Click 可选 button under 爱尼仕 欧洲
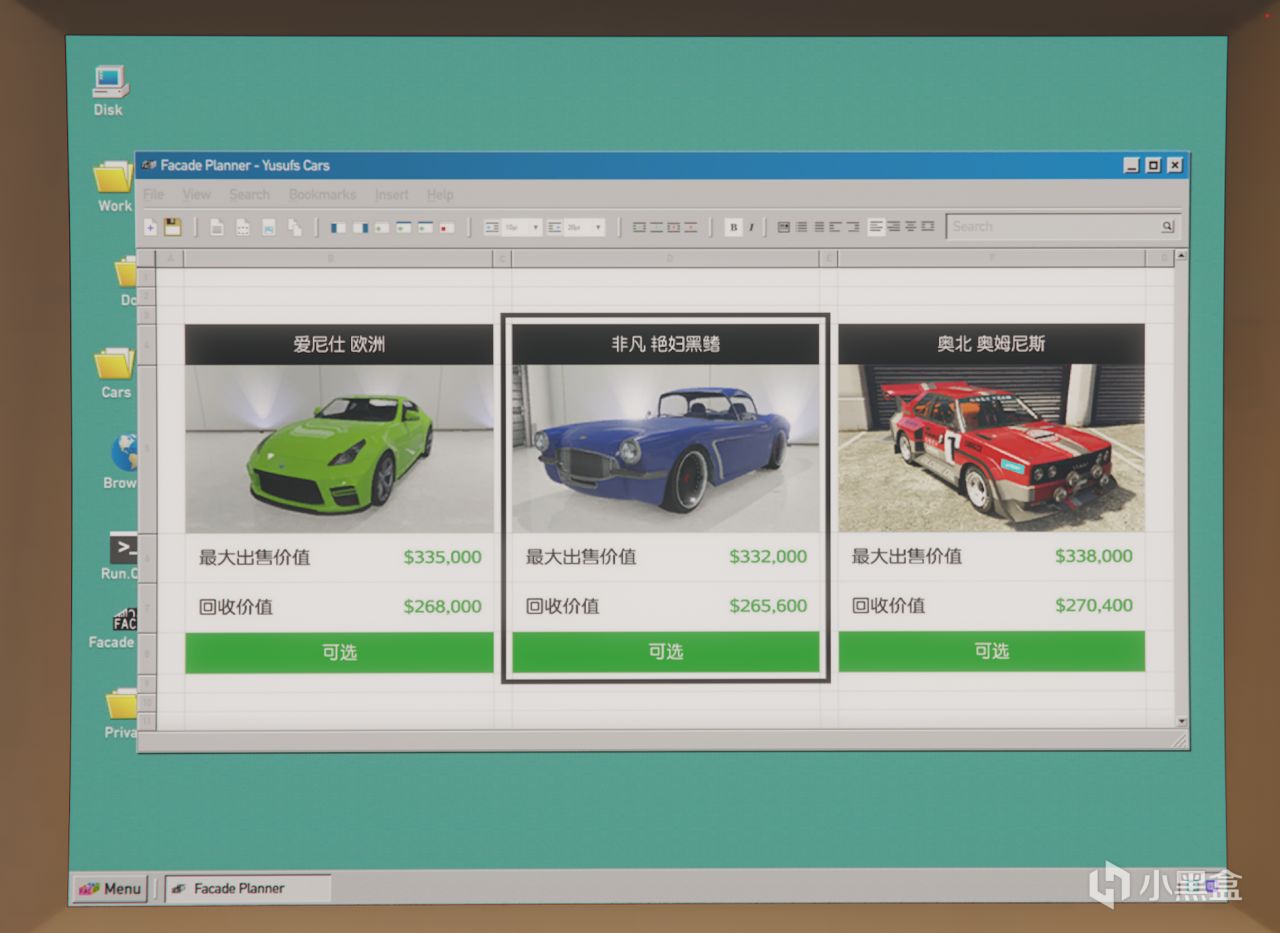Screen dimensions: 1280x933 339,652
